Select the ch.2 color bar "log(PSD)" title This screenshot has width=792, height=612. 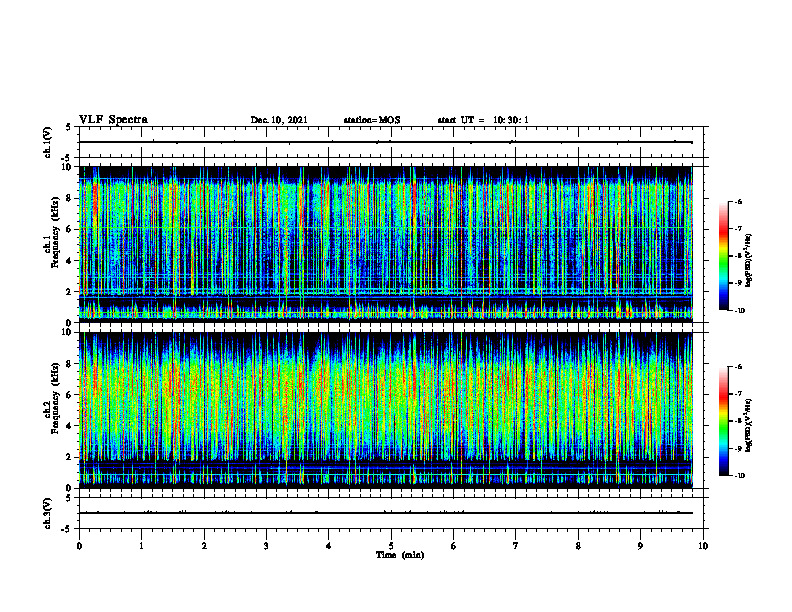pyautogui.click(x=749, y=425)
